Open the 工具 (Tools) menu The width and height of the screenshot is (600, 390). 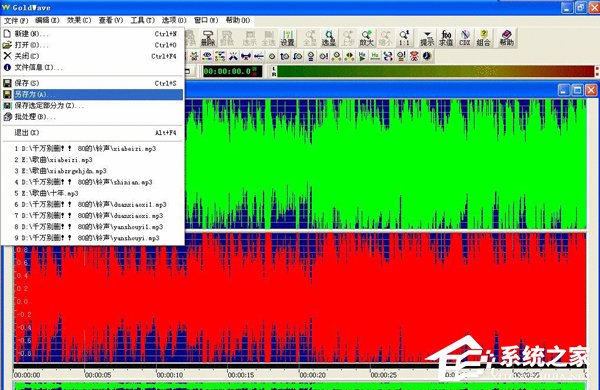[142, 20]
